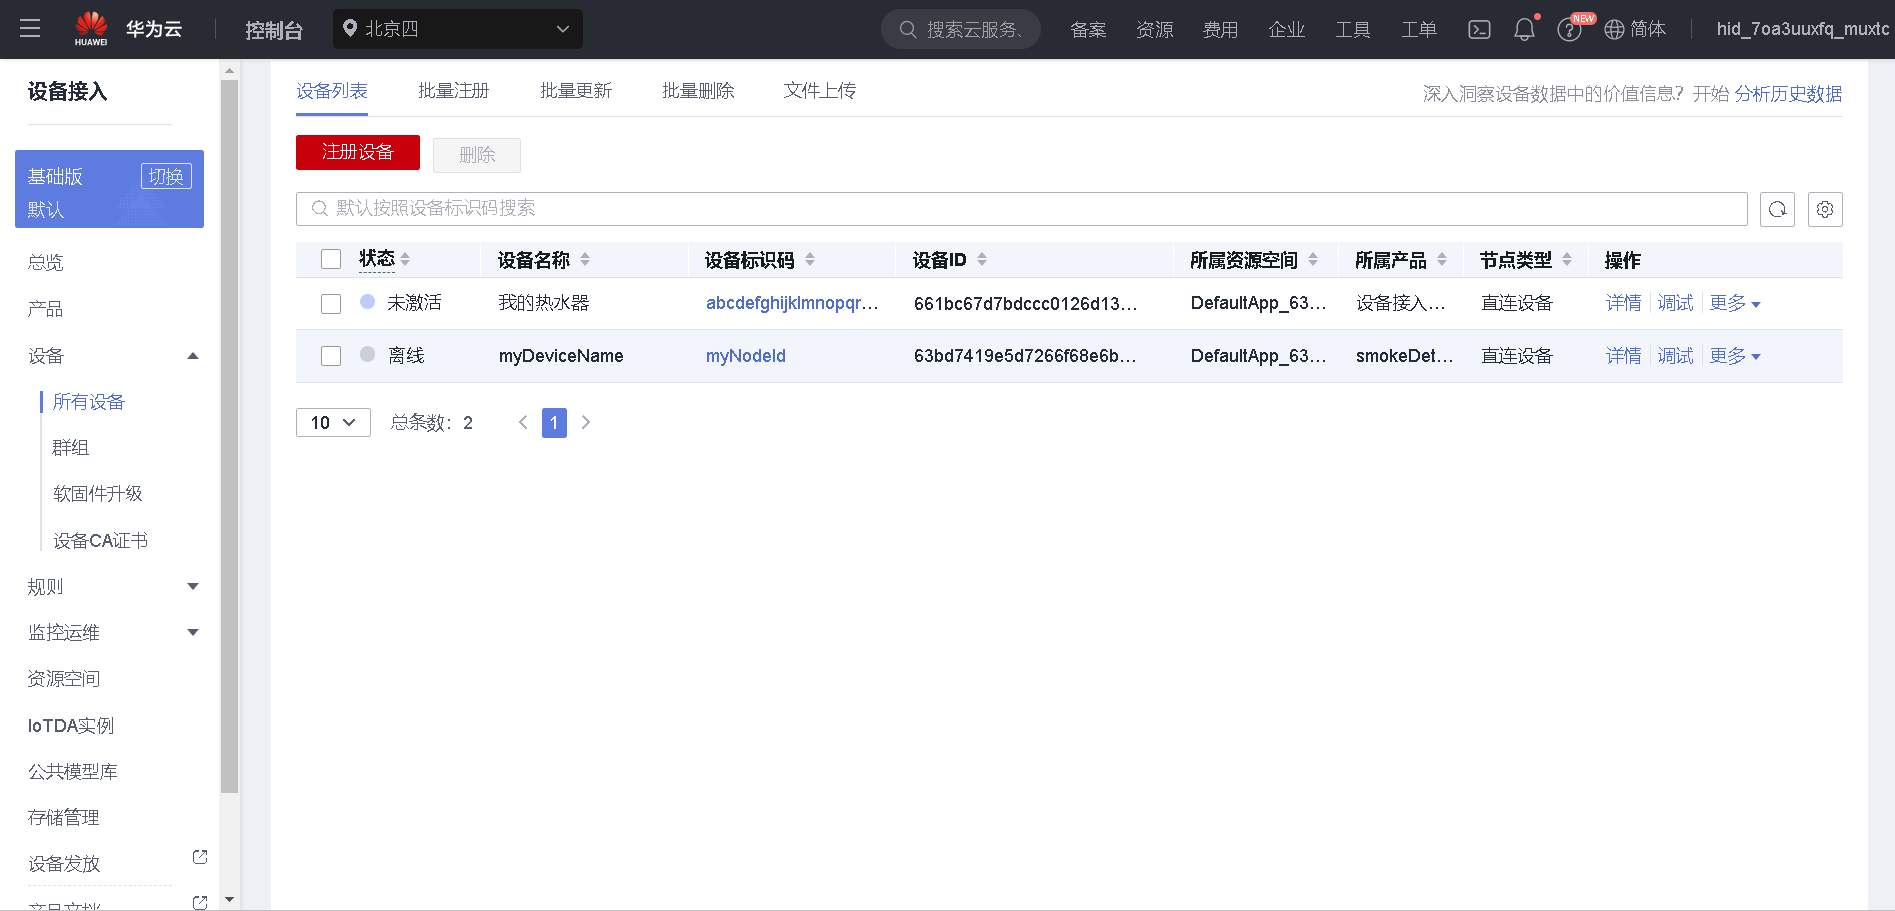The width and height of the screenshot is (1895, 911).
Task: Go to the next page arrow
Action: (586, 422)
